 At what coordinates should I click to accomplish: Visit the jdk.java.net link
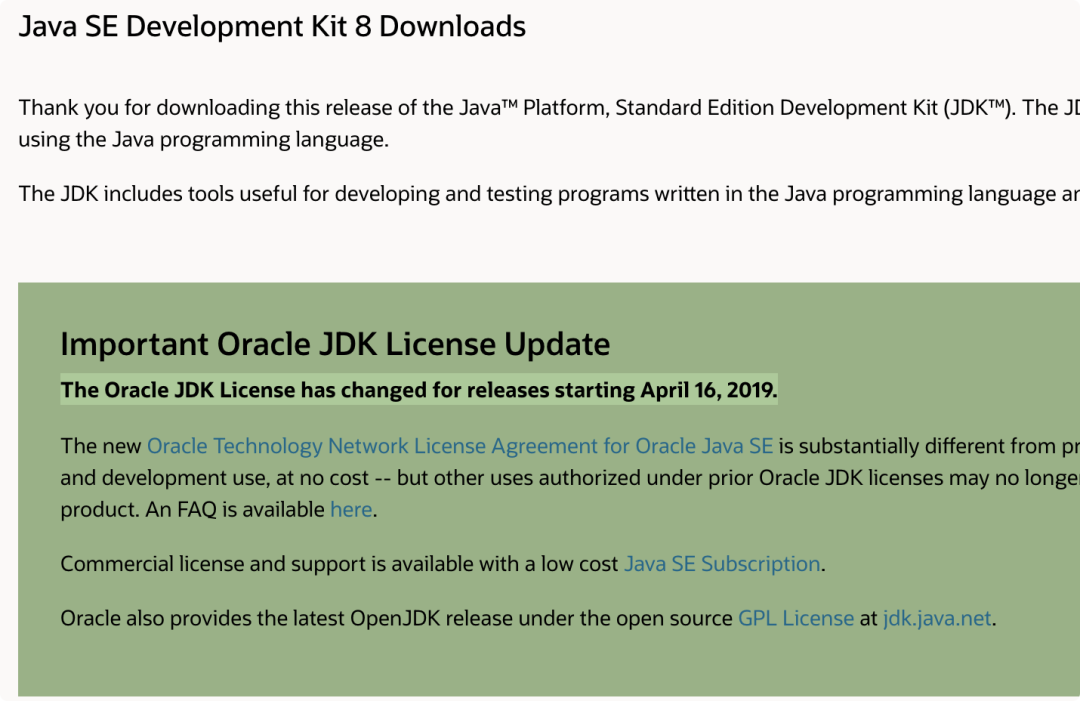(x=937, y=618)
